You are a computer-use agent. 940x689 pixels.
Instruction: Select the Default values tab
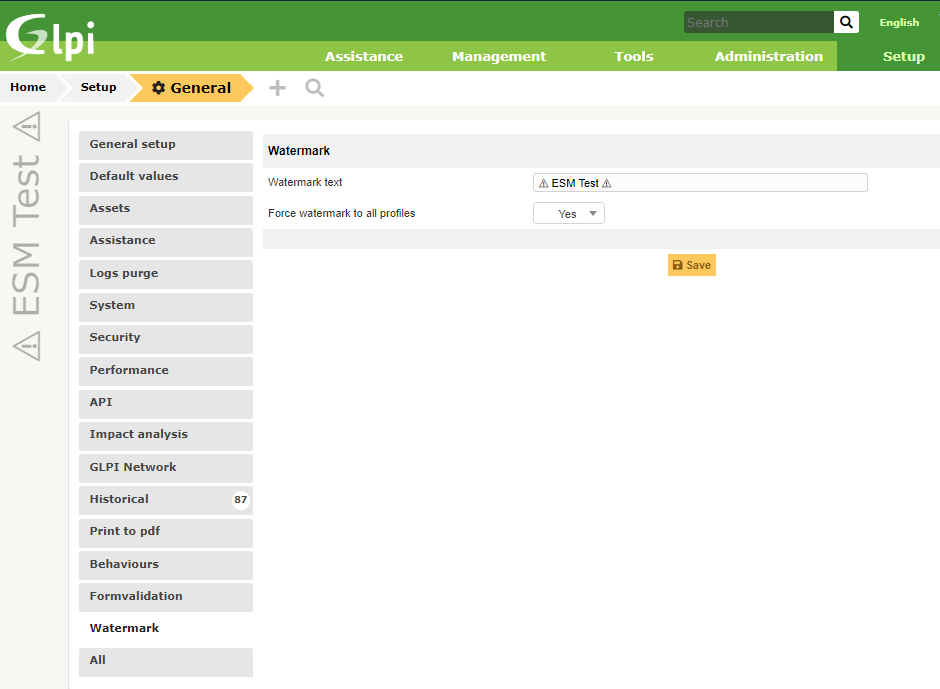[165, 177]
